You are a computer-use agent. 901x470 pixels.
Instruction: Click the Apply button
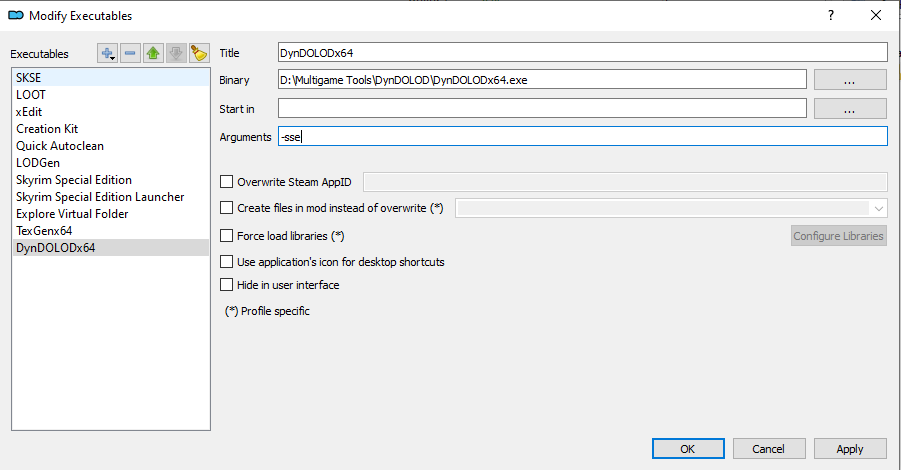[x=850, y=449]
